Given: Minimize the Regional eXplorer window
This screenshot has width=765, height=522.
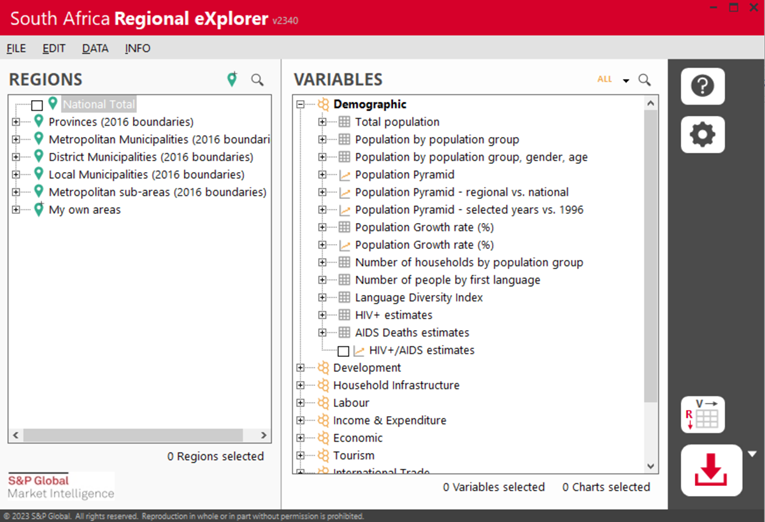Looking at the screenshot, I should click(713, 7).
